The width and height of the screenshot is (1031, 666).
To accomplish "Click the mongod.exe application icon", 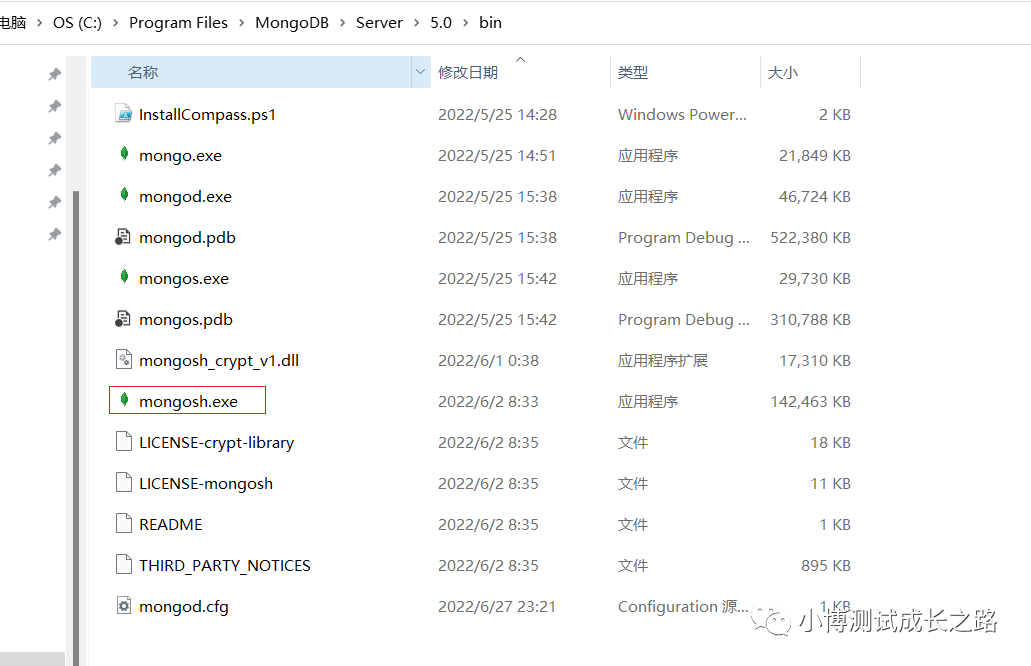I will (x=123, y=196).
